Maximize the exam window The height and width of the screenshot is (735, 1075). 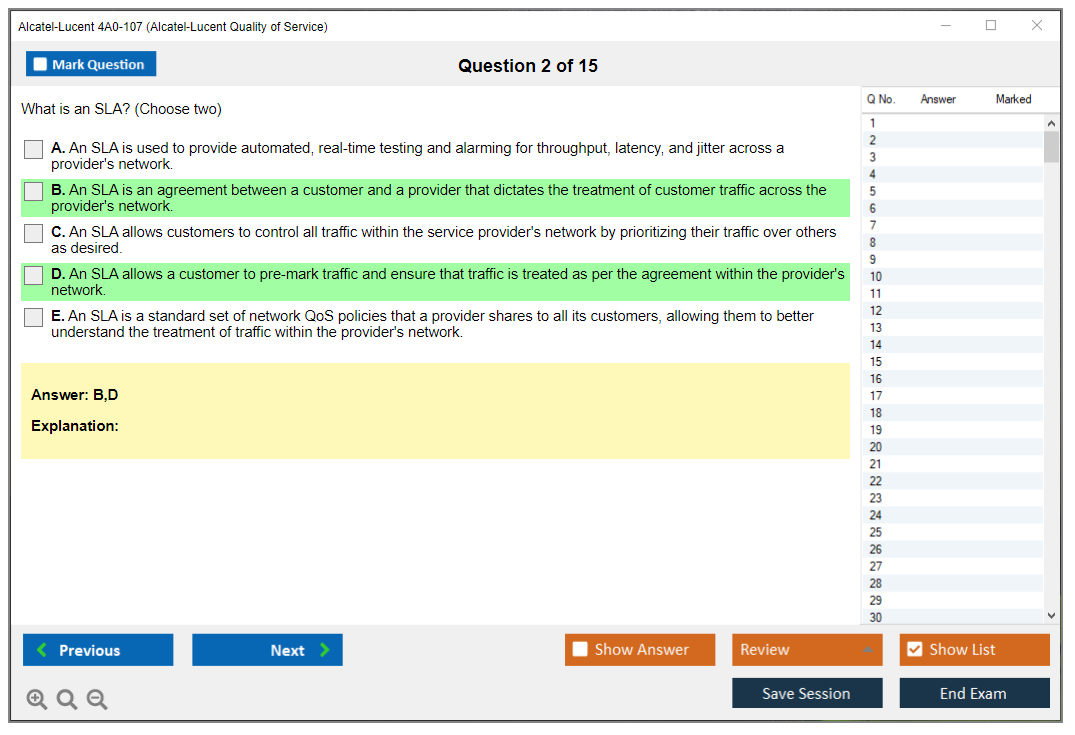[991, 26]
